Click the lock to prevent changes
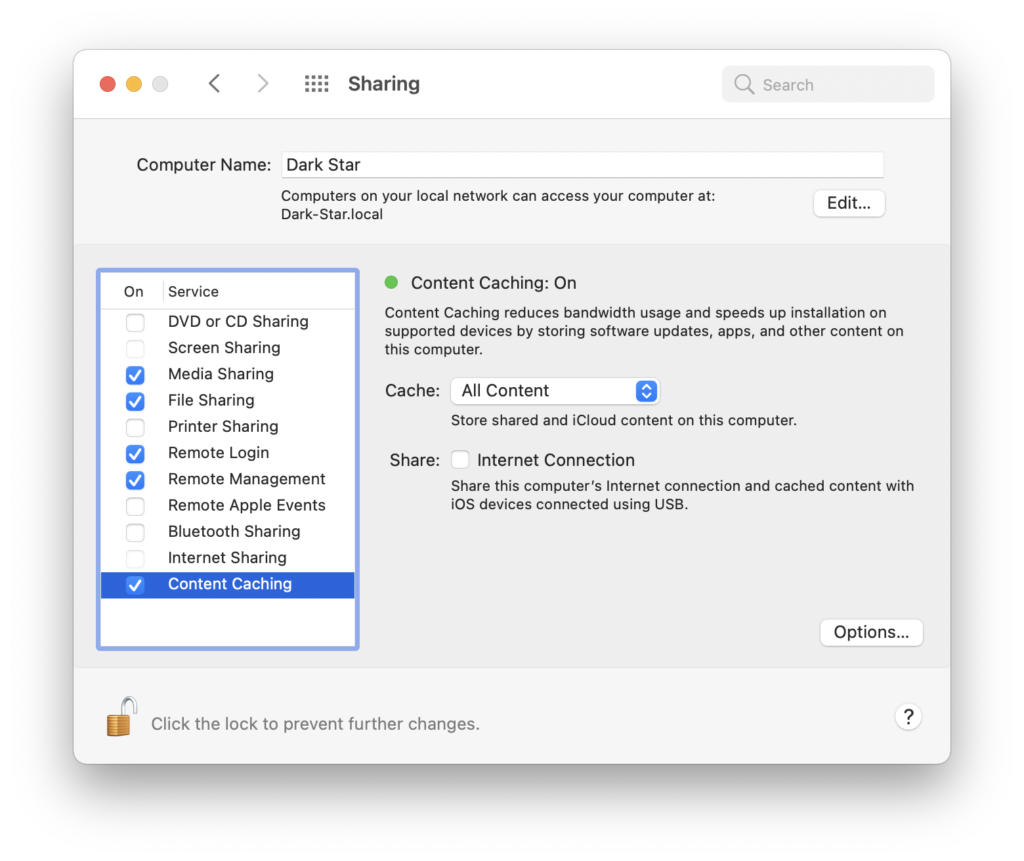 point(122,717)
